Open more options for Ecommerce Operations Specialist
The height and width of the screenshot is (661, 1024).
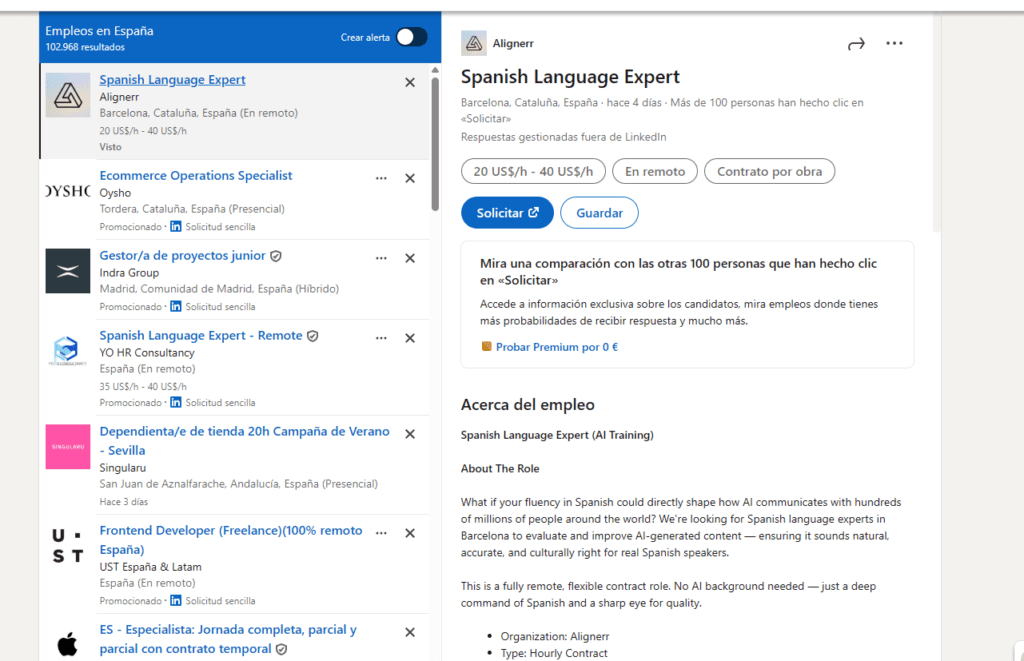381,178
